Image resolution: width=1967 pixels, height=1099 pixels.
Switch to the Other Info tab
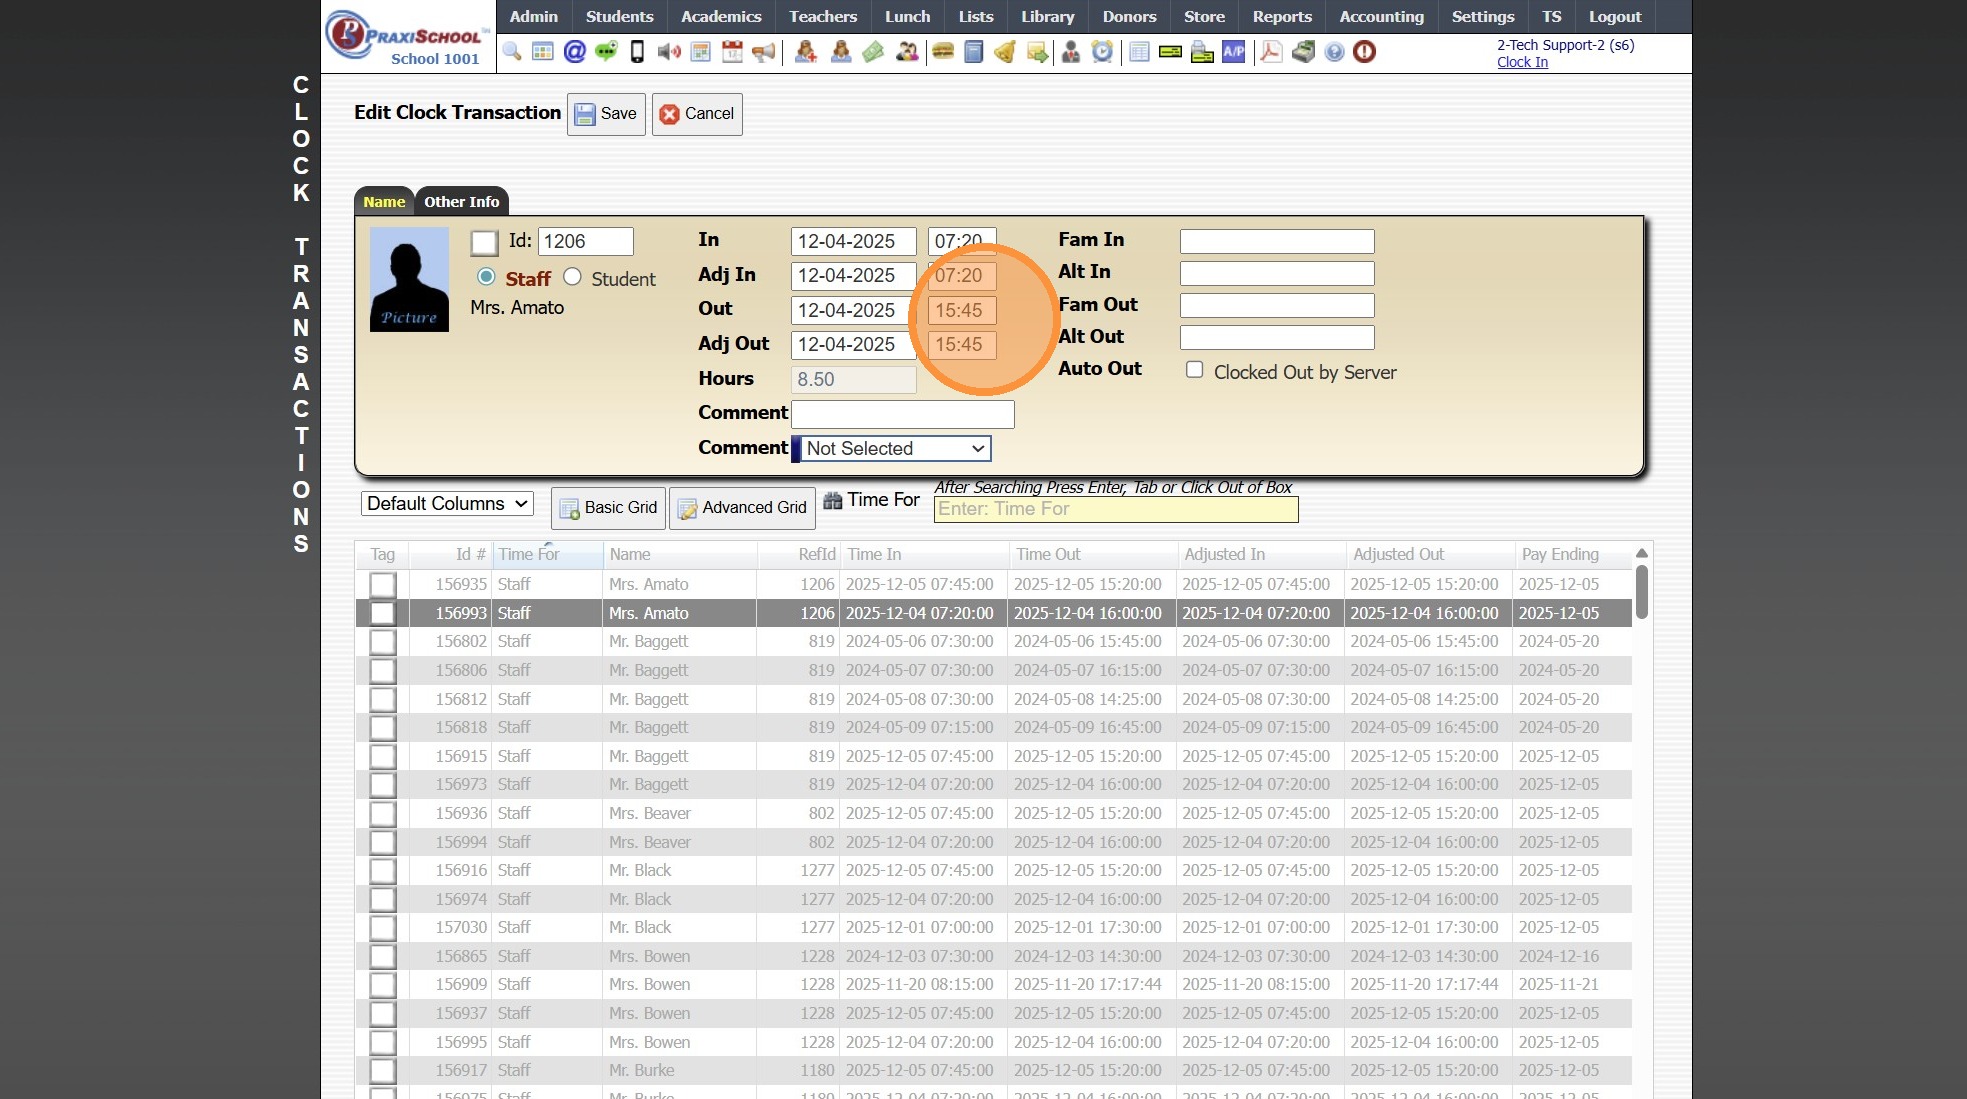click(x=461, y=202)
